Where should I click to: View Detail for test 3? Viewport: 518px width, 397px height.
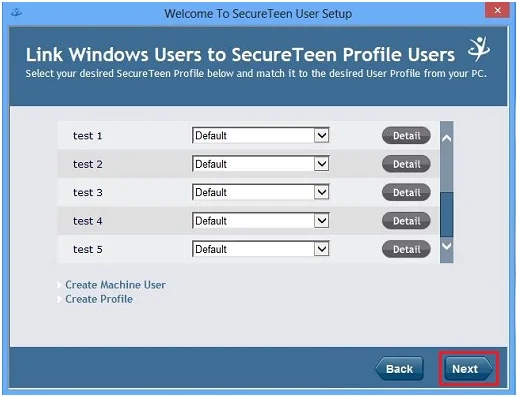point(406,192)
